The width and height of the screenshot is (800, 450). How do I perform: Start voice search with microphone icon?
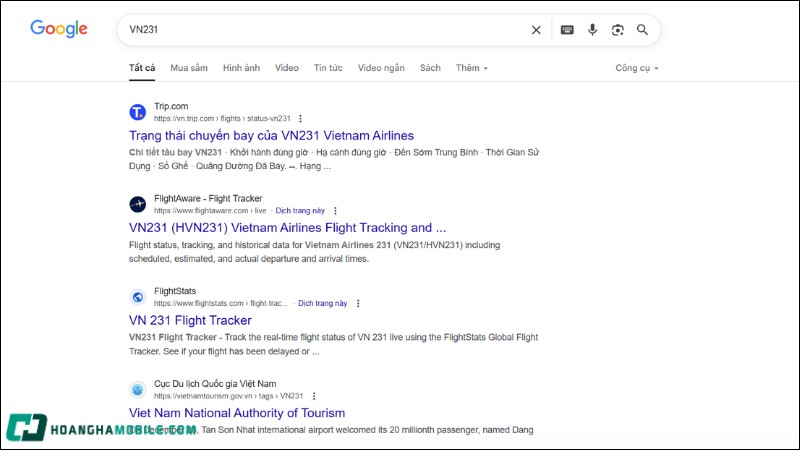coord(592,30)
